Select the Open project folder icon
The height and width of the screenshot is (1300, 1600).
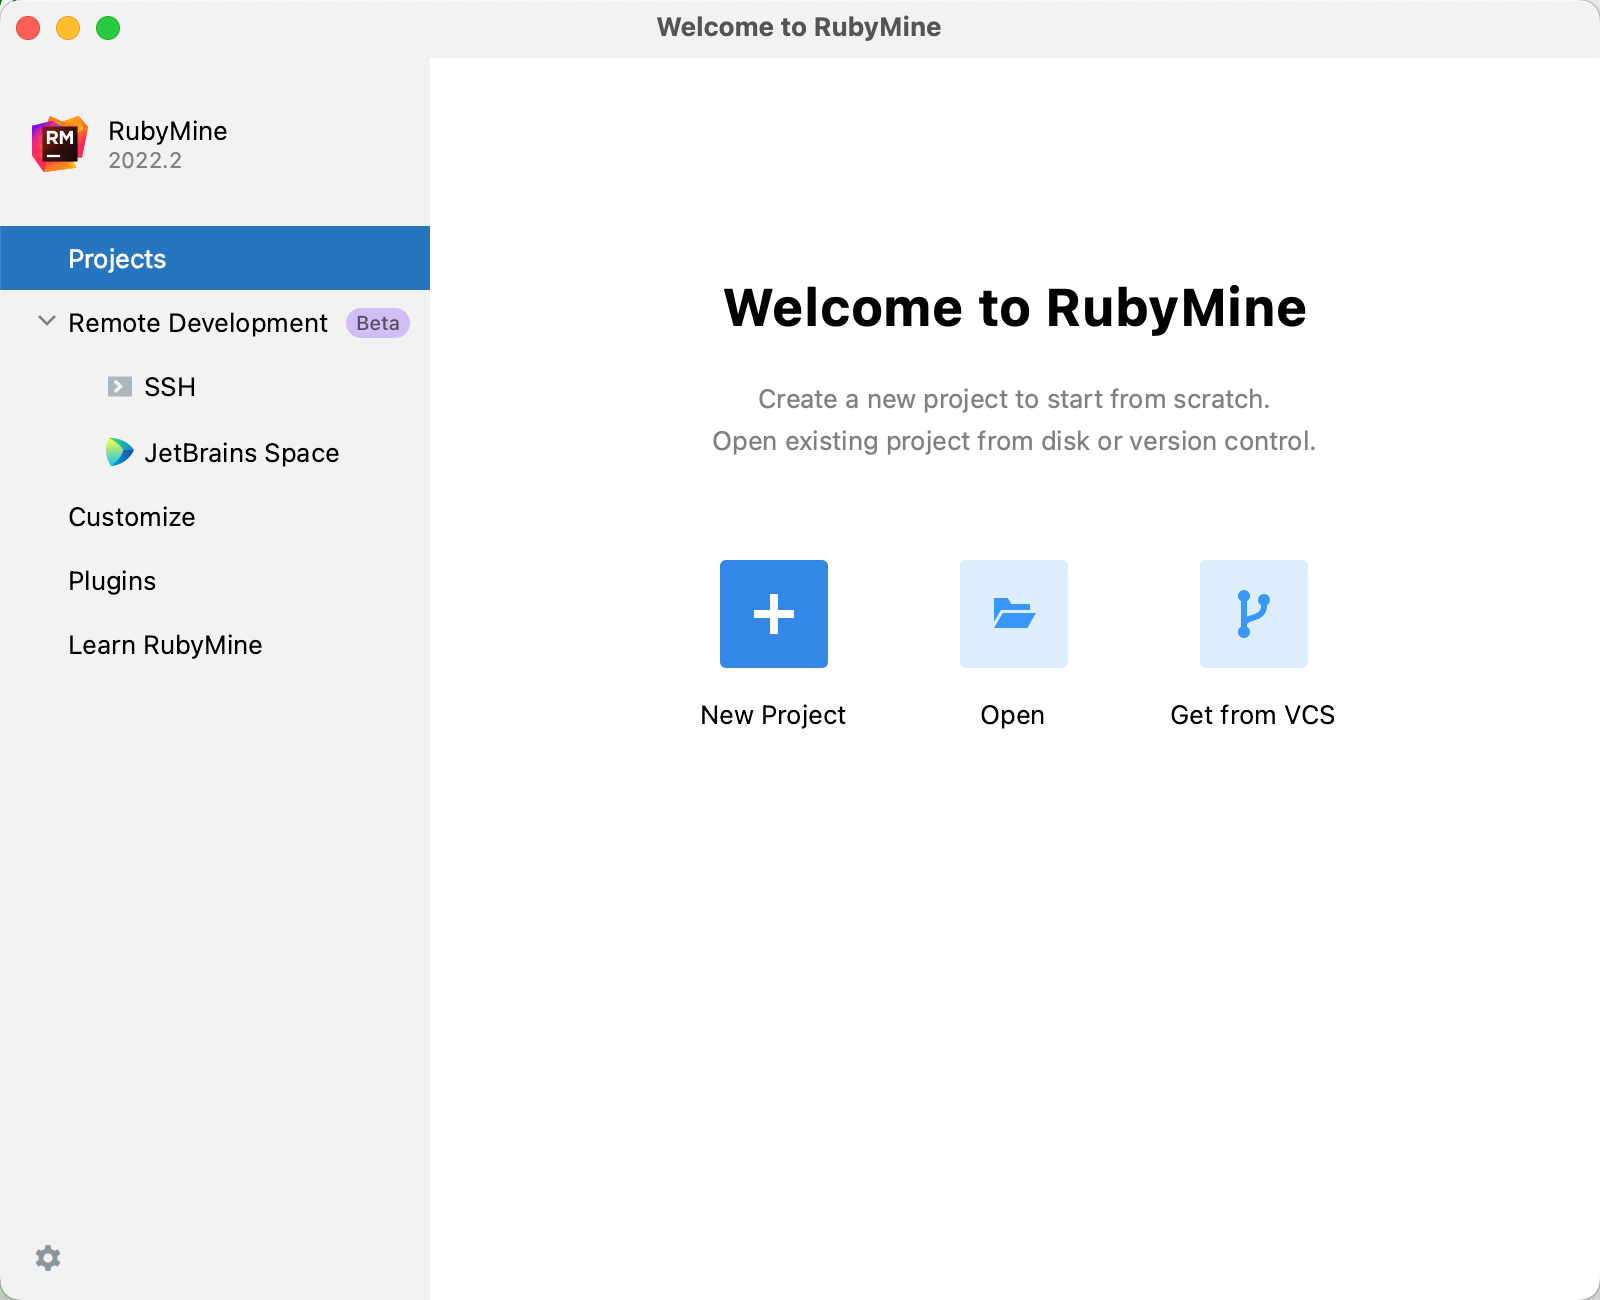tap(1013, 614)
